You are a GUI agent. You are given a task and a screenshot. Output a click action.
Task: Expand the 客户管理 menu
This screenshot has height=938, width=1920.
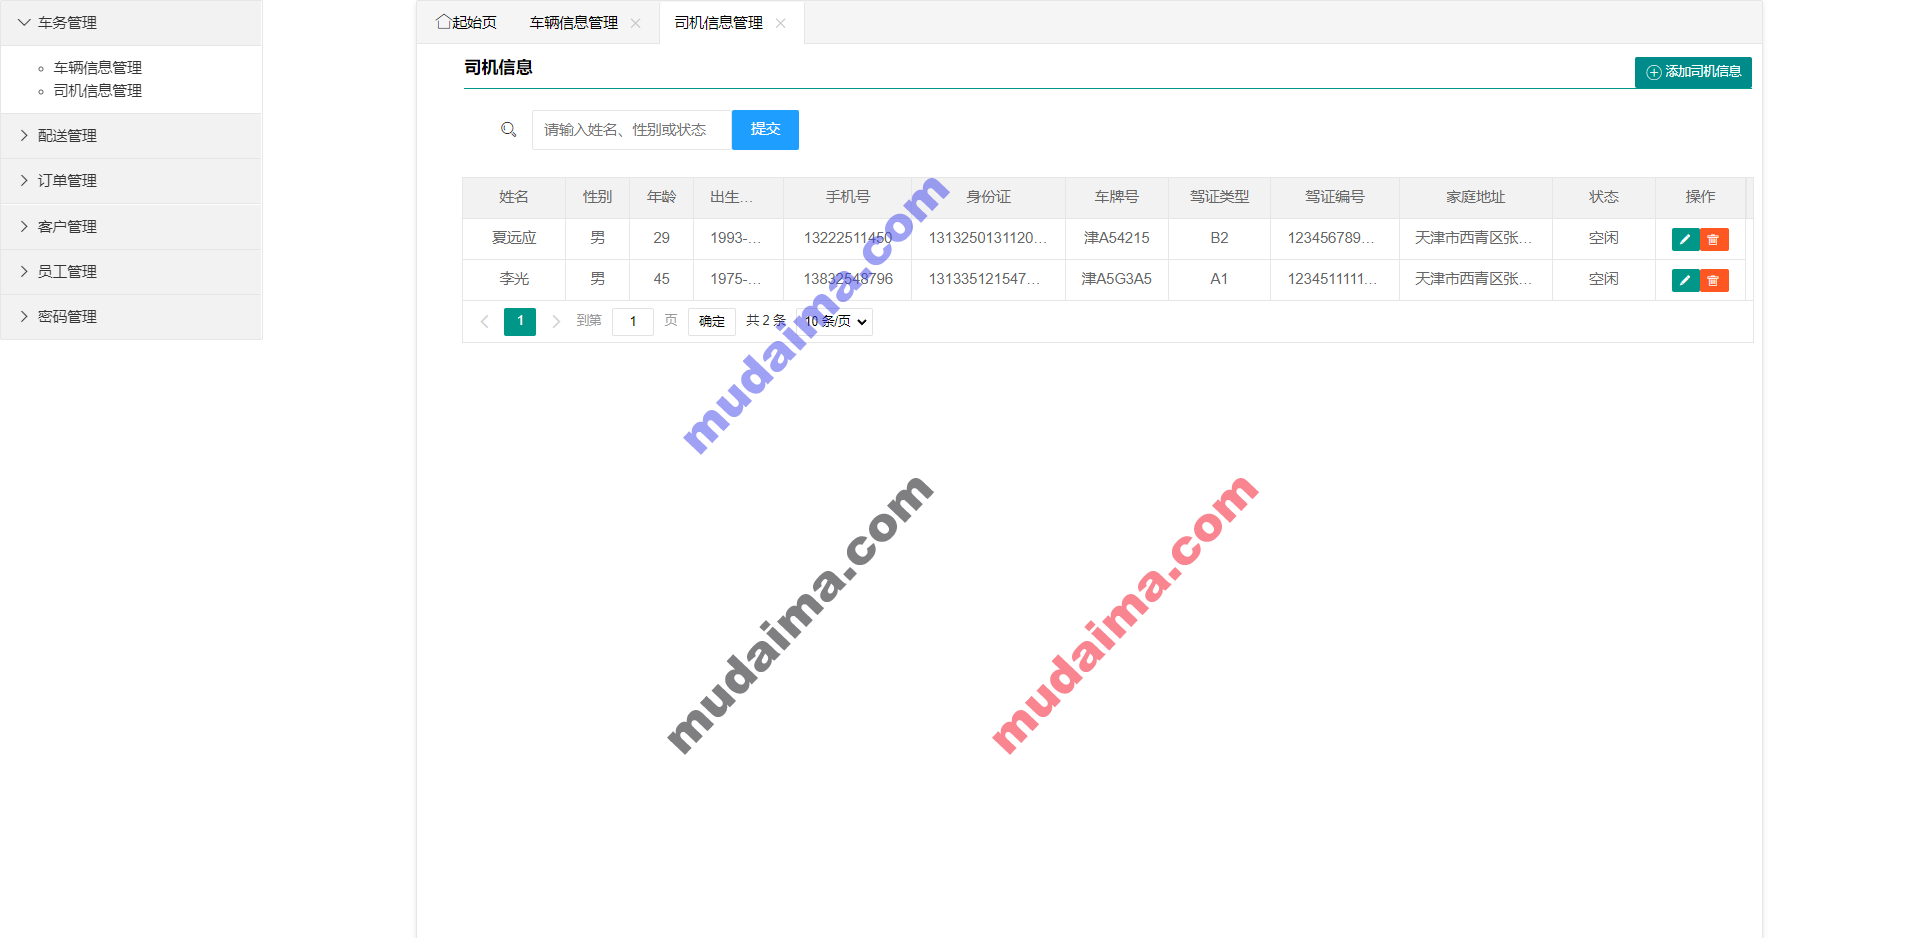131,227
